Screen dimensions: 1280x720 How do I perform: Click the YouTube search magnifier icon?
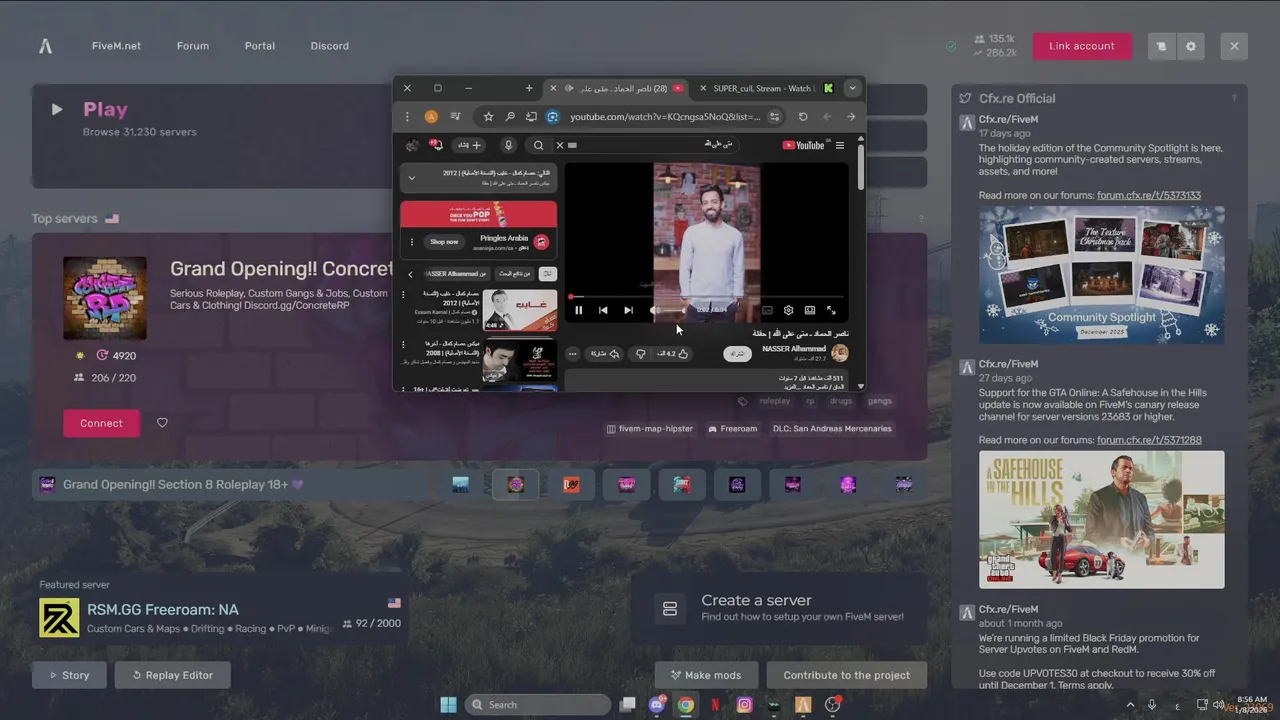tap(538, 145)
